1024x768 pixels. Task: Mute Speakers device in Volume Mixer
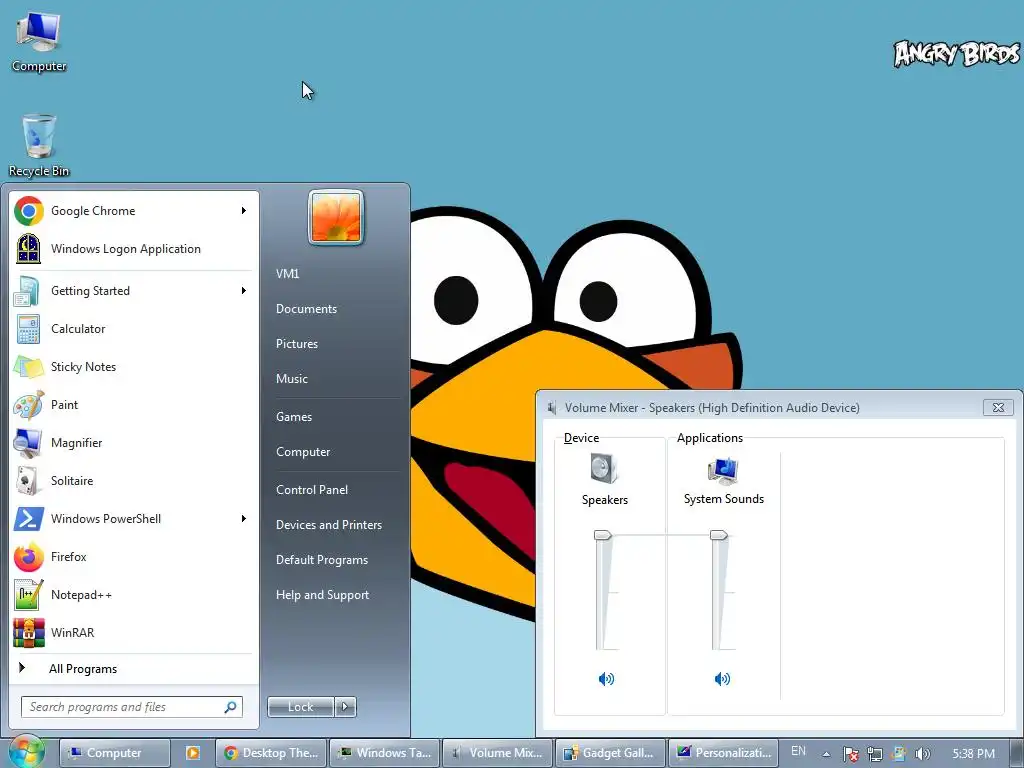(x=606, y=679)
